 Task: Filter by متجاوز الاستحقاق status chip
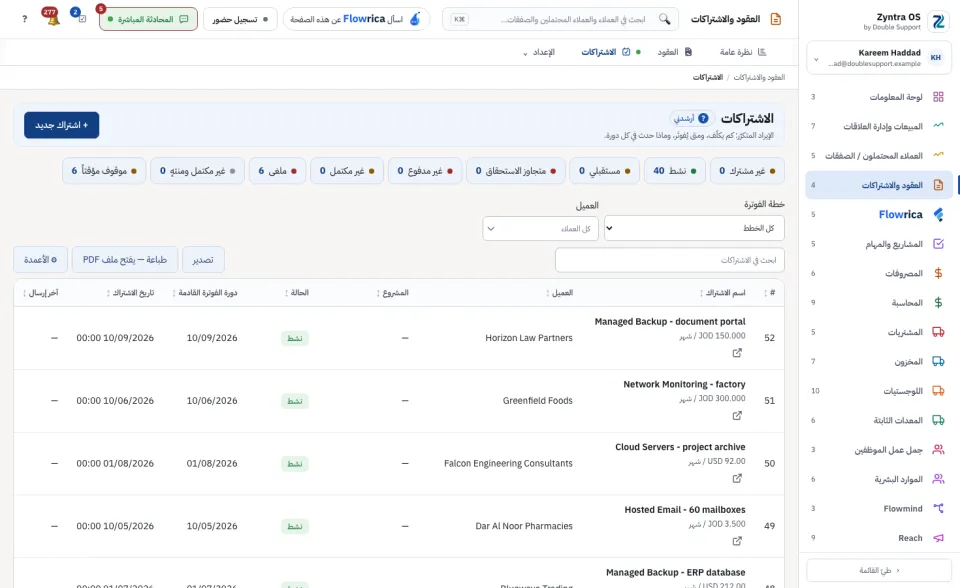(516, 171)
